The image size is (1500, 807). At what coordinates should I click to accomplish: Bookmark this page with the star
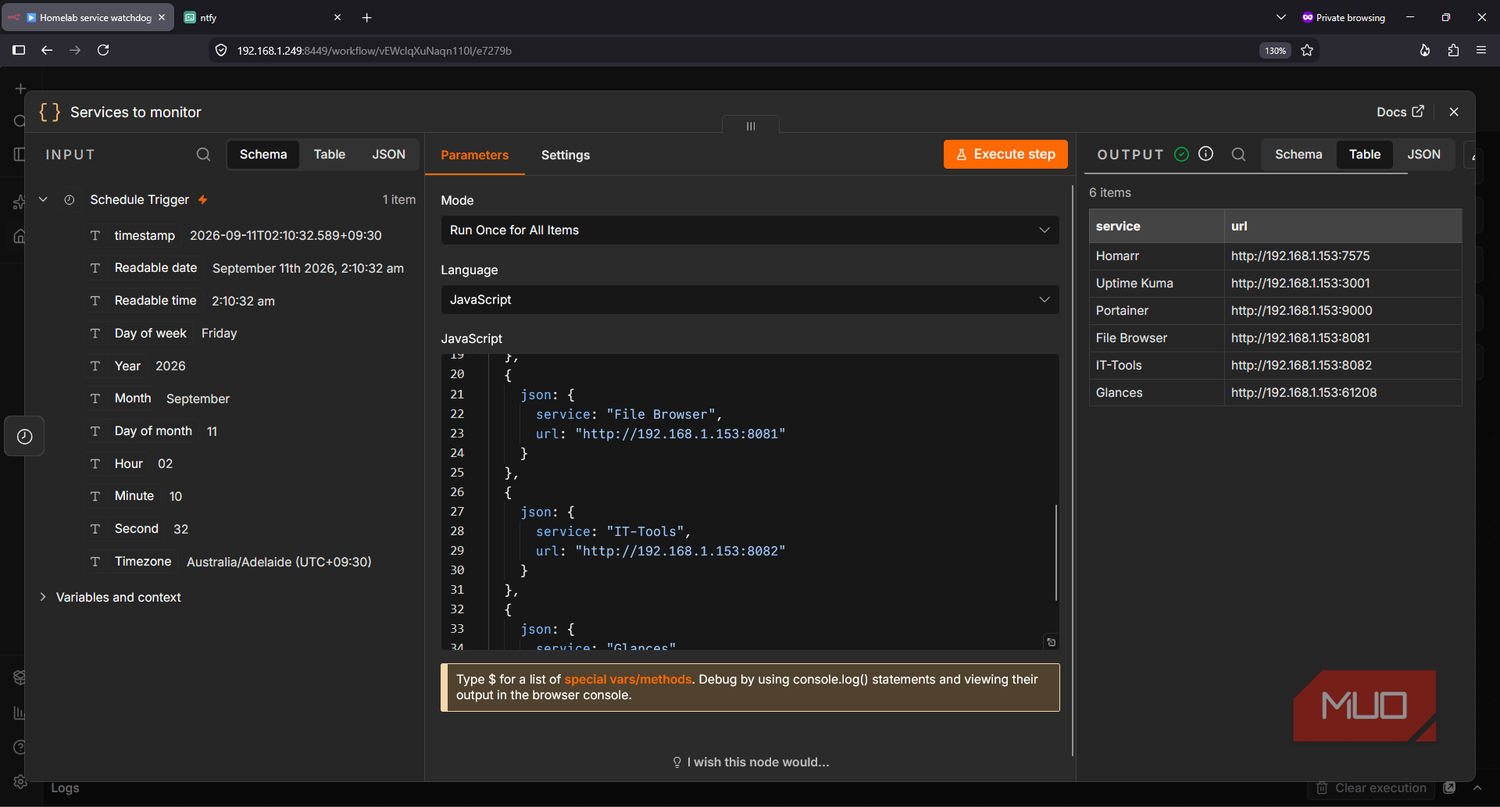coord(1307,50)
